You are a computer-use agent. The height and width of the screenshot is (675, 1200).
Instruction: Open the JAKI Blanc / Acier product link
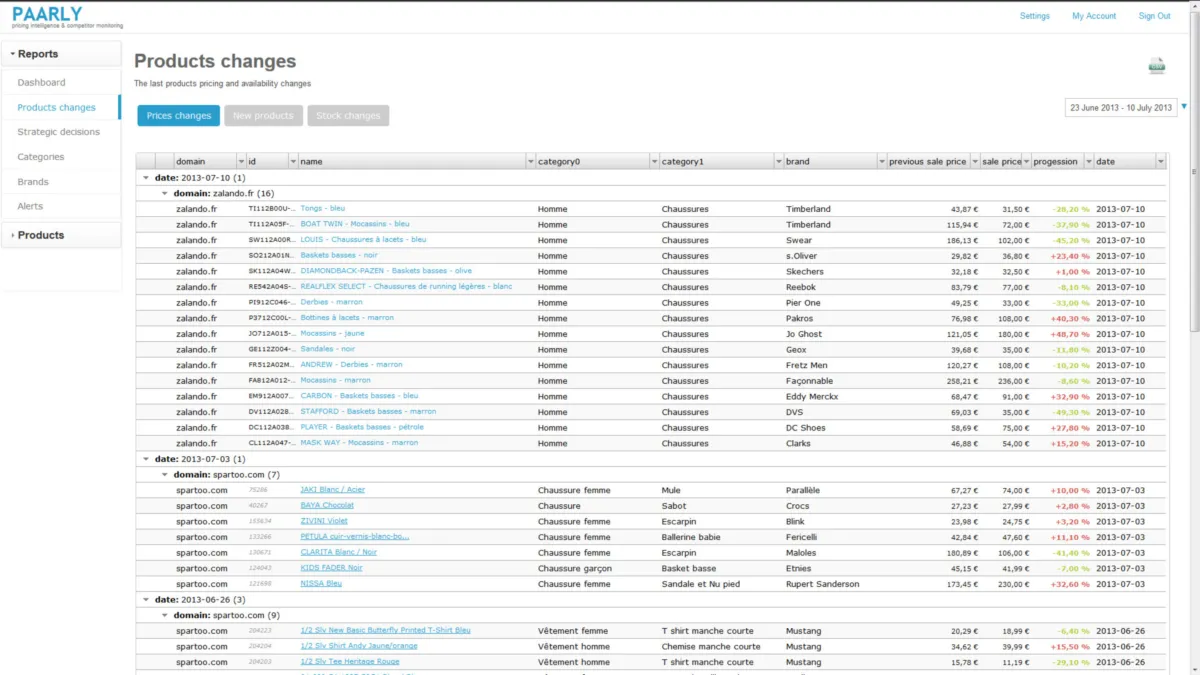point(332,490)
